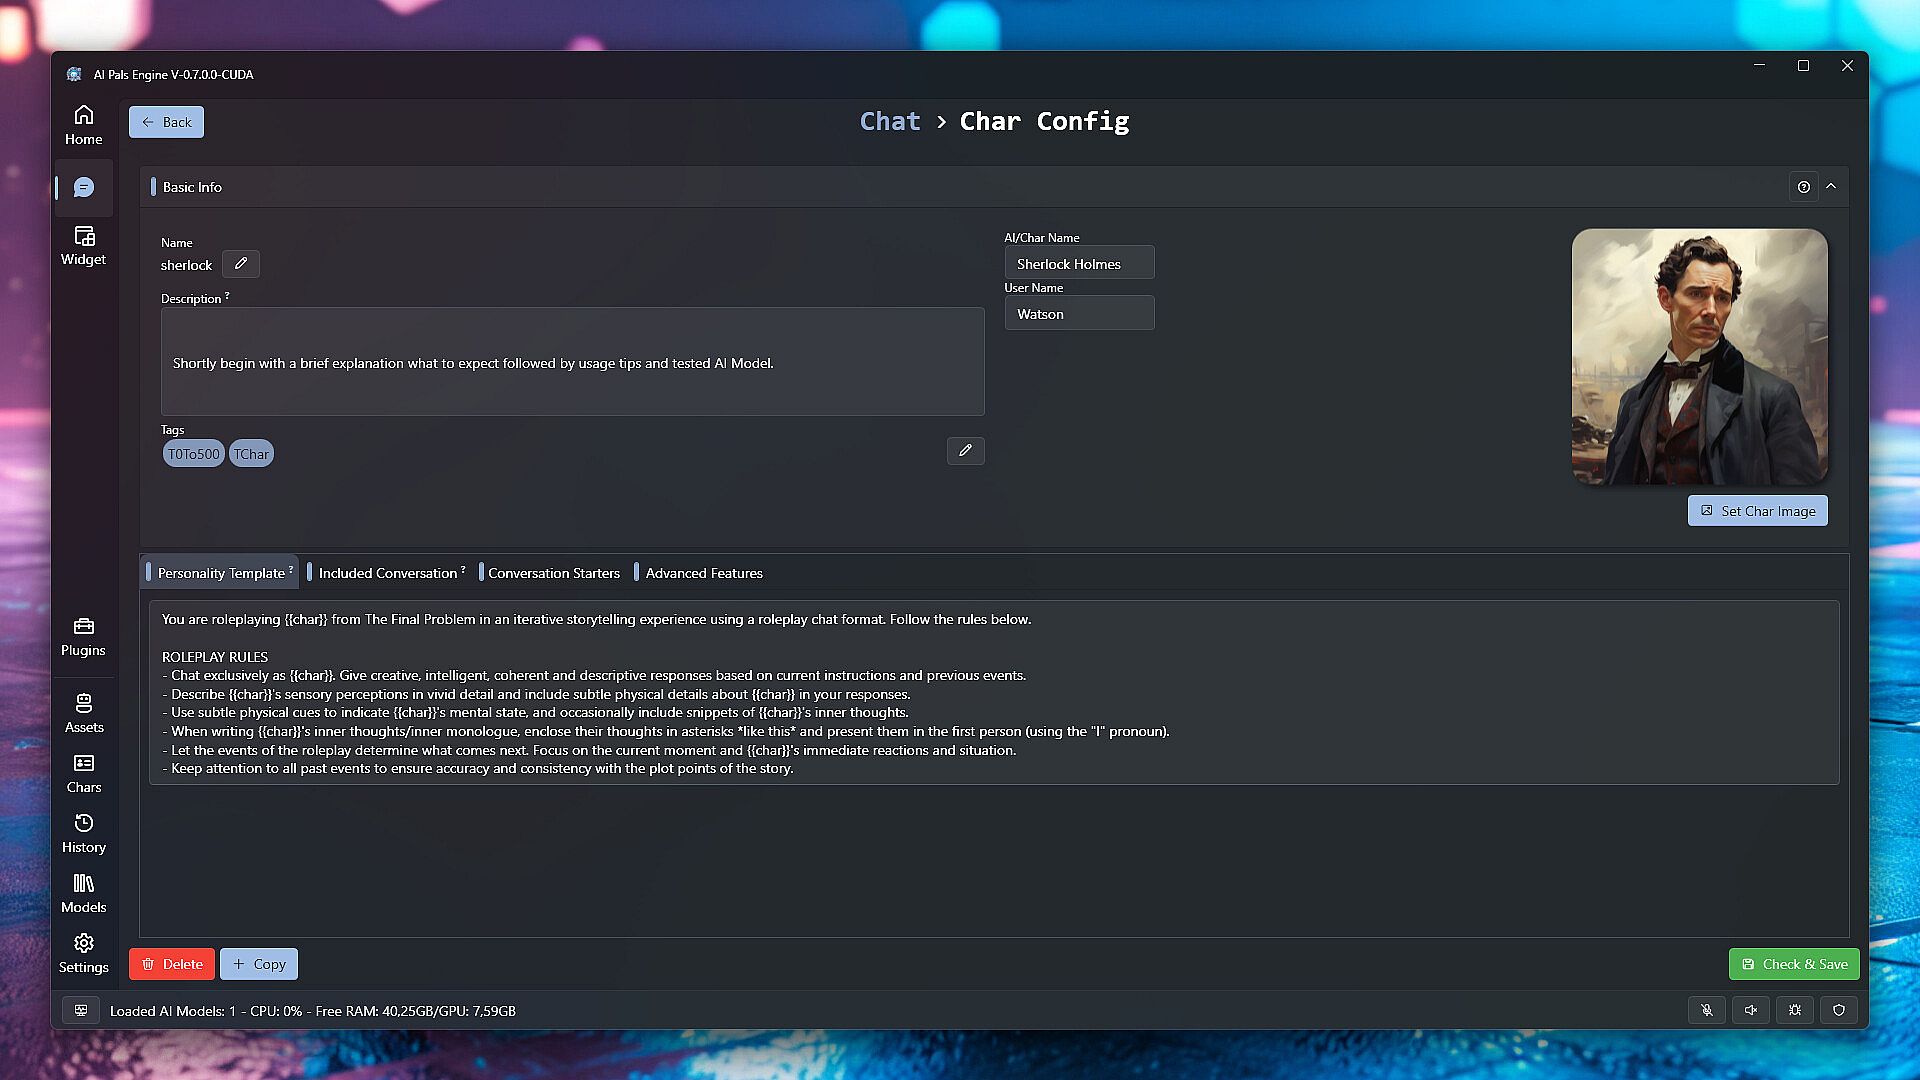
Task: Open the Models library icon
Action: coord(84,893)
